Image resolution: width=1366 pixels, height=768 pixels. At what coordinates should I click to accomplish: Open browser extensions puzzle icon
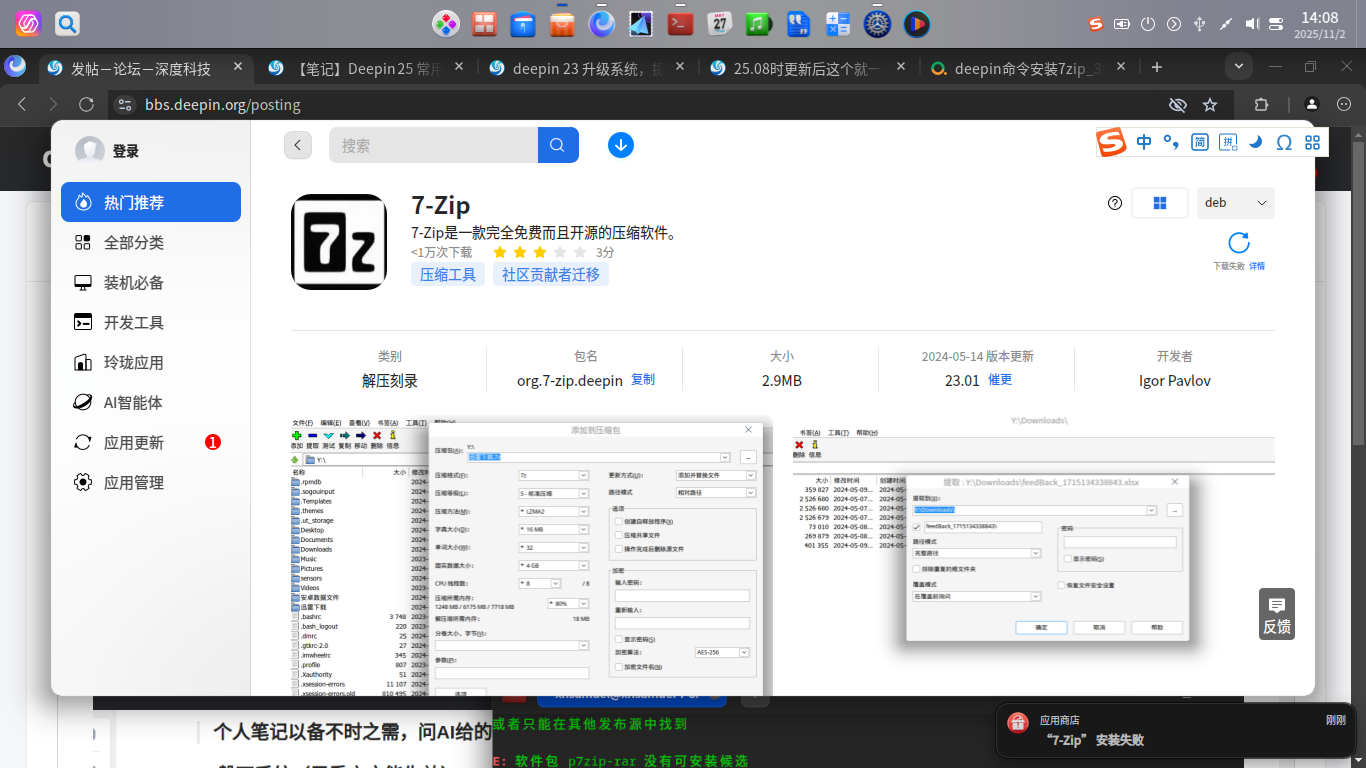click(x=1261, y=105)
